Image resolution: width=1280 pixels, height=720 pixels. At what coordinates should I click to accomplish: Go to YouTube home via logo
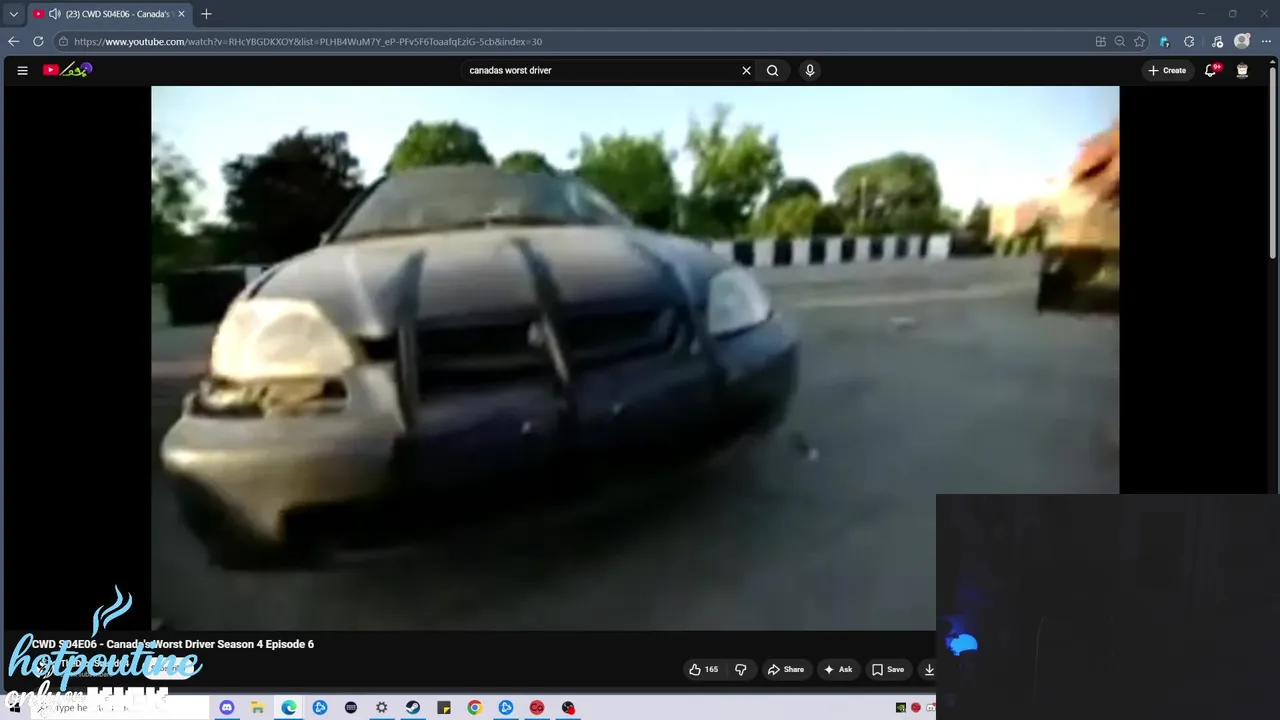pyautogui.click(x=67, y=70)
